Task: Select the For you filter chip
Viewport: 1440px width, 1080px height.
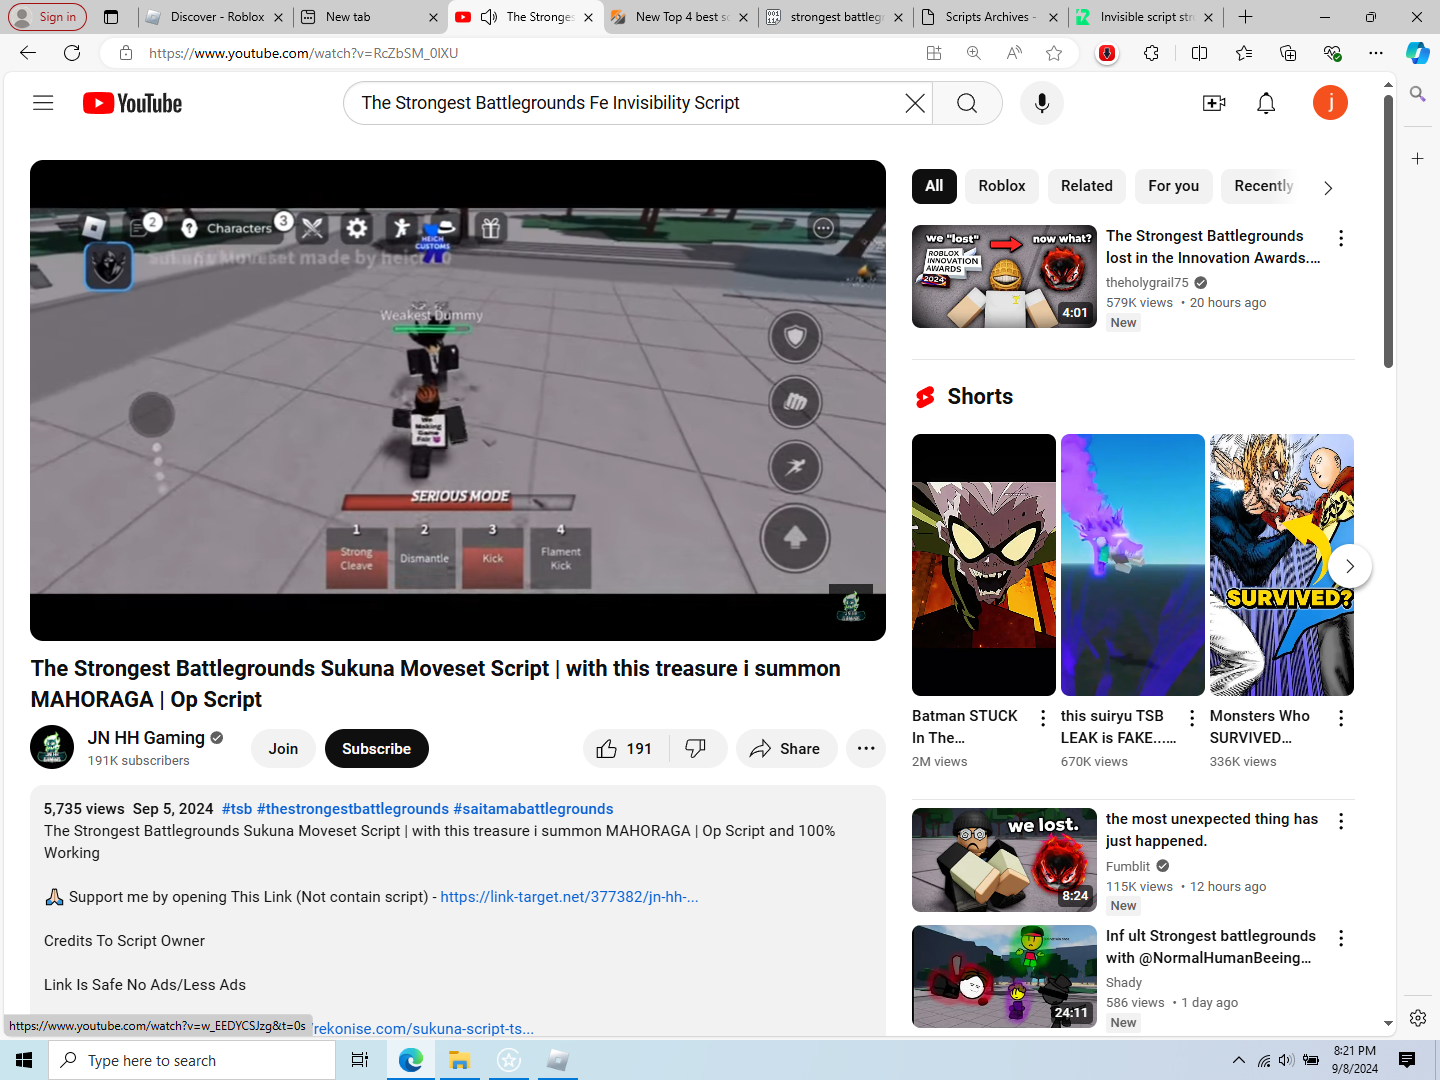Action: [x=1173, y=186]
